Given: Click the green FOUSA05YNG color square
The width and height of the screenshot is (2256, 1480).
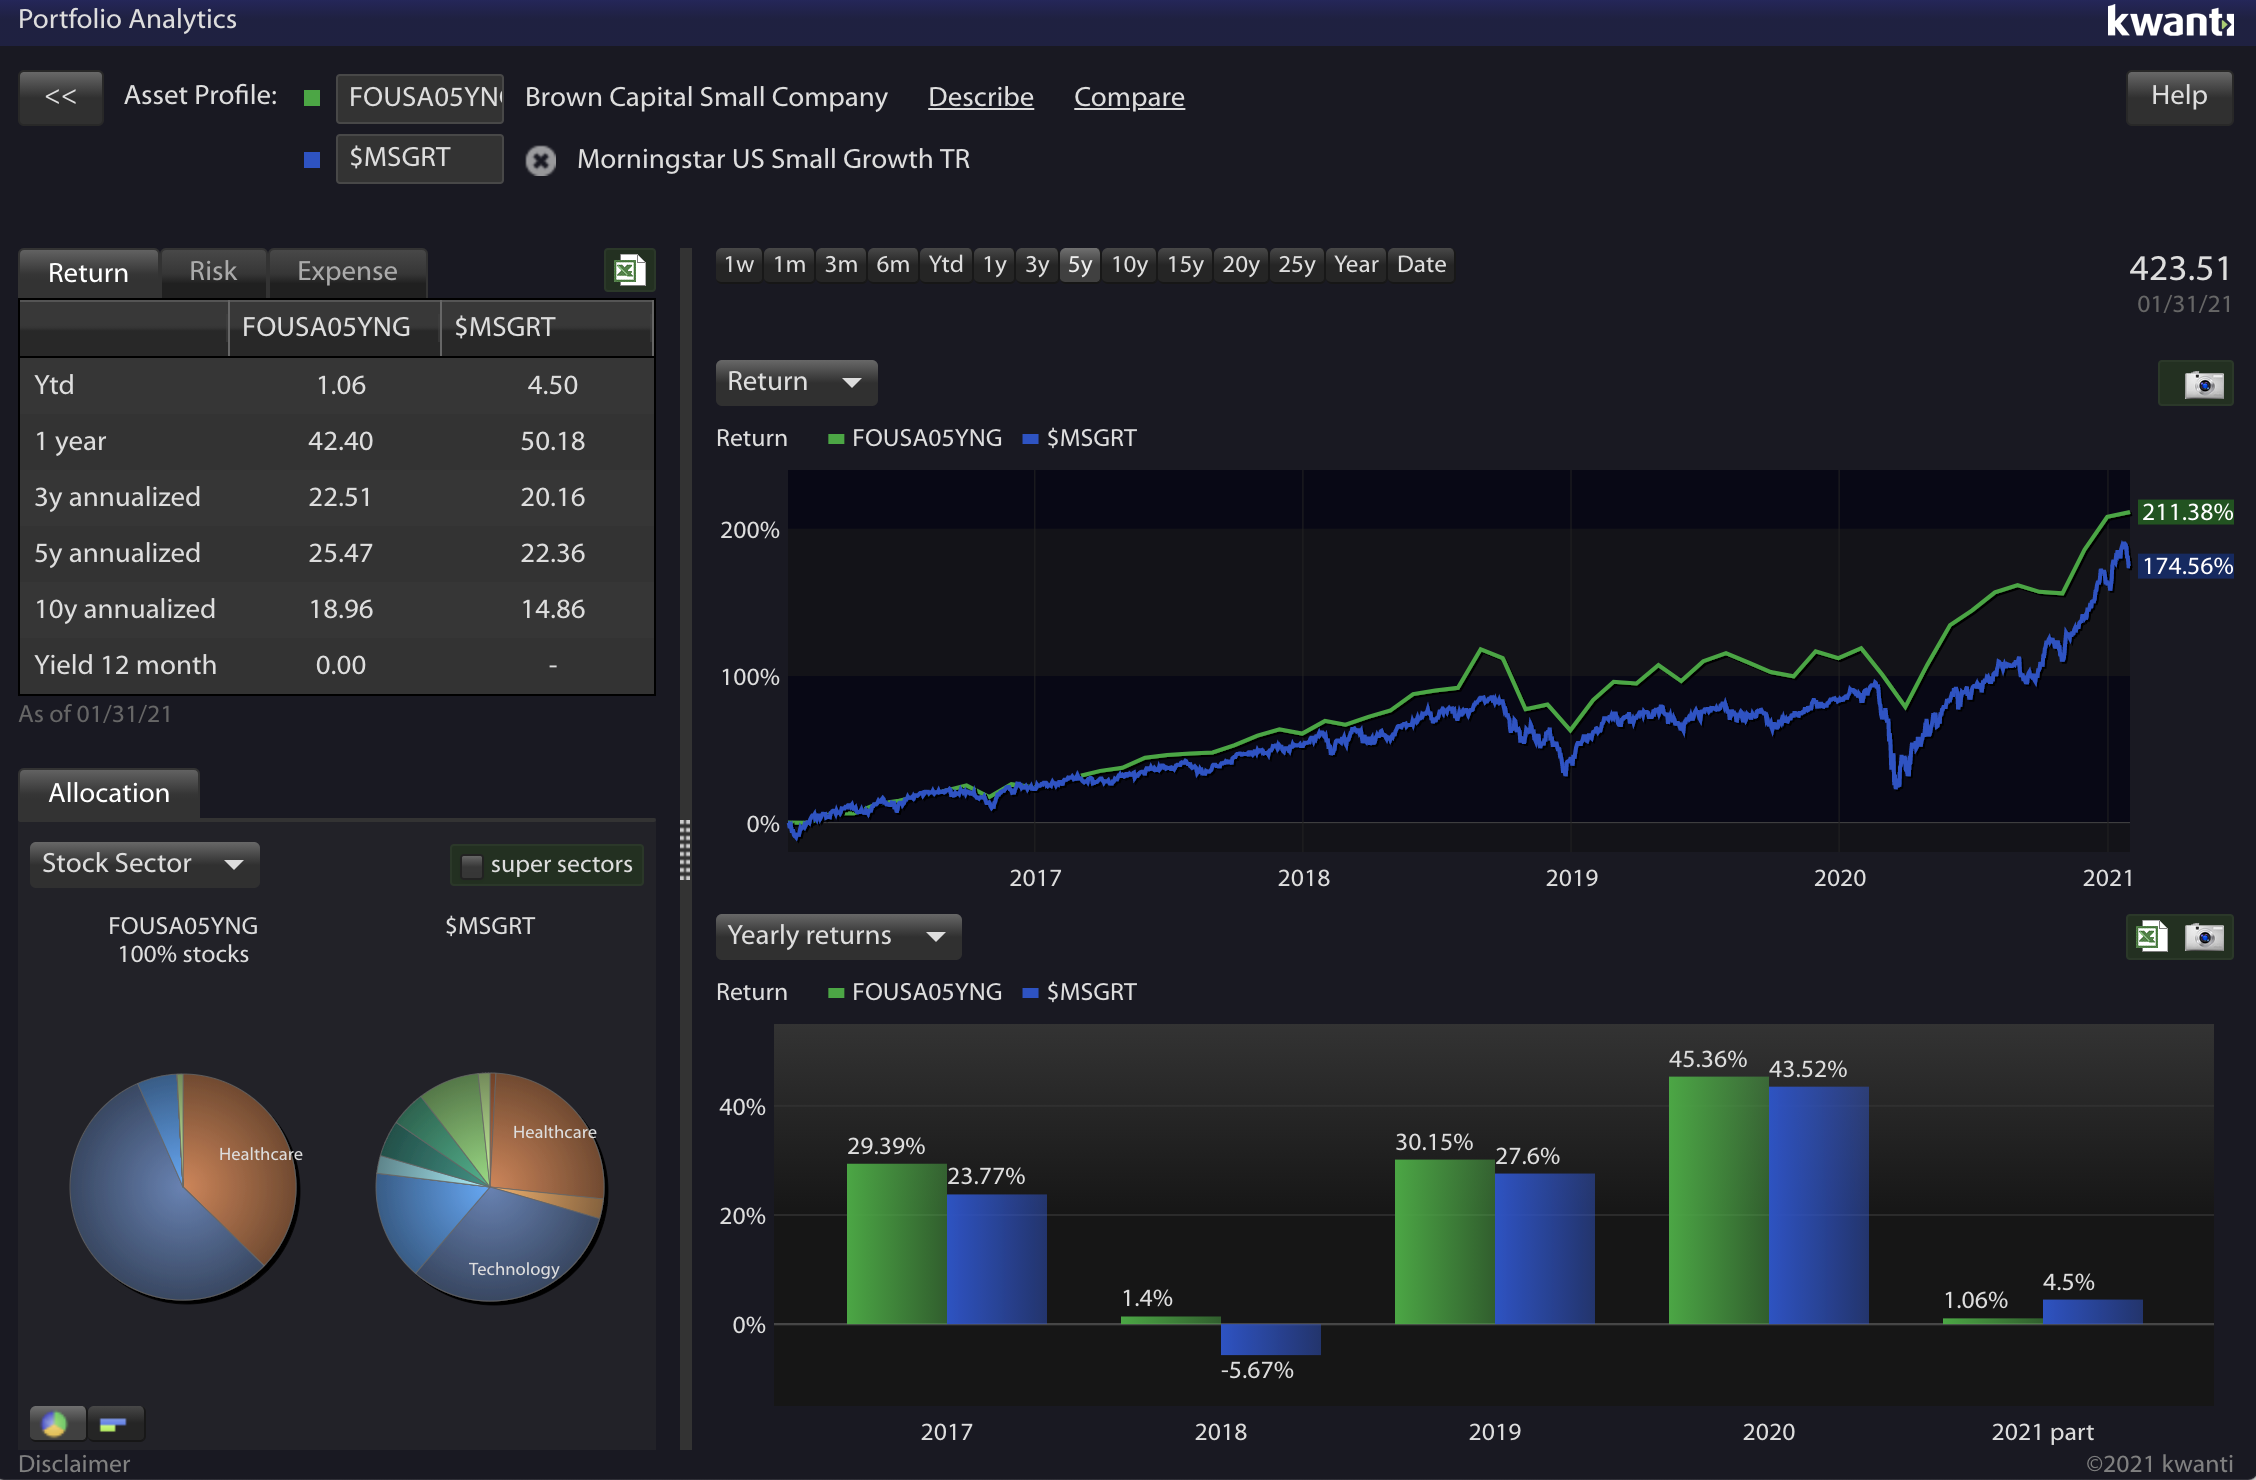Looking at the screenshot, I should coord(312,98).
